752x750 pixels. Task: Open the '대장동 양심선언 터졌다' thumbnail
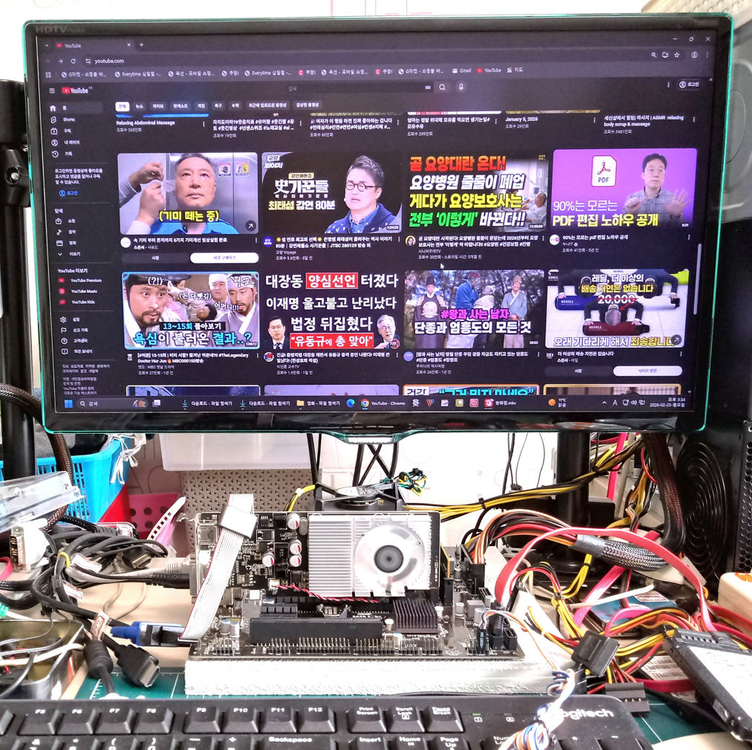pos(331,310)
